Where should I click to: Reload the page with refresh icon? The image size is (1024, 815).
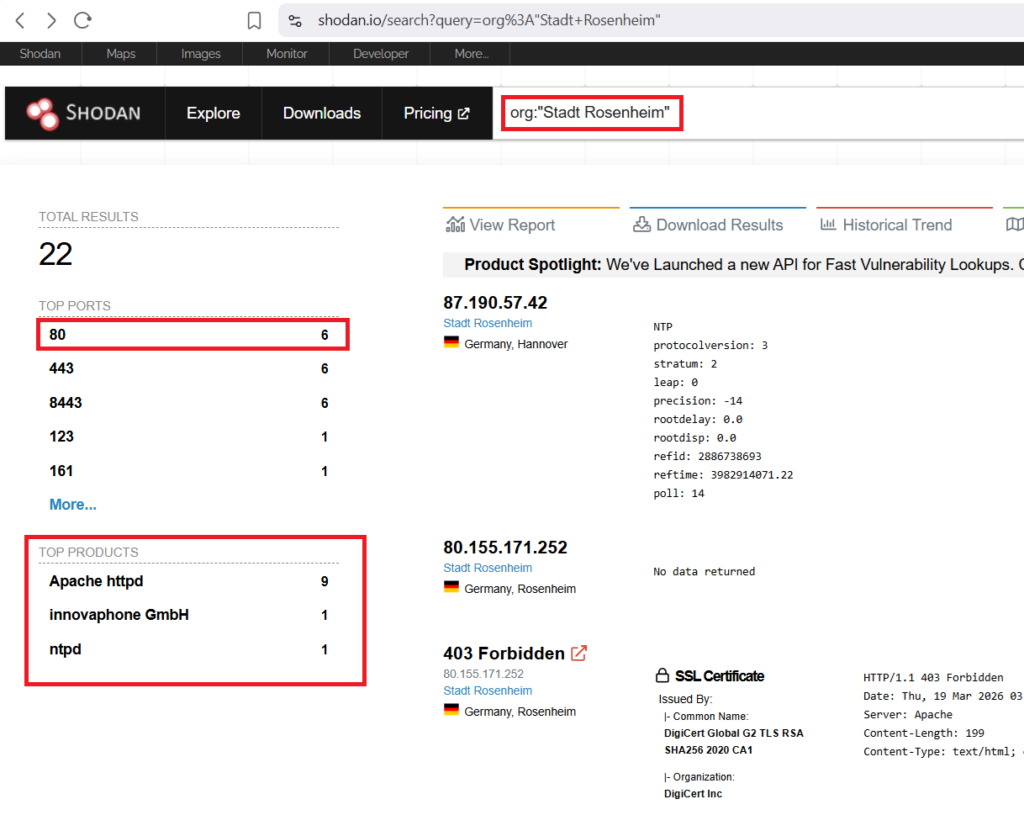point(83,20)
